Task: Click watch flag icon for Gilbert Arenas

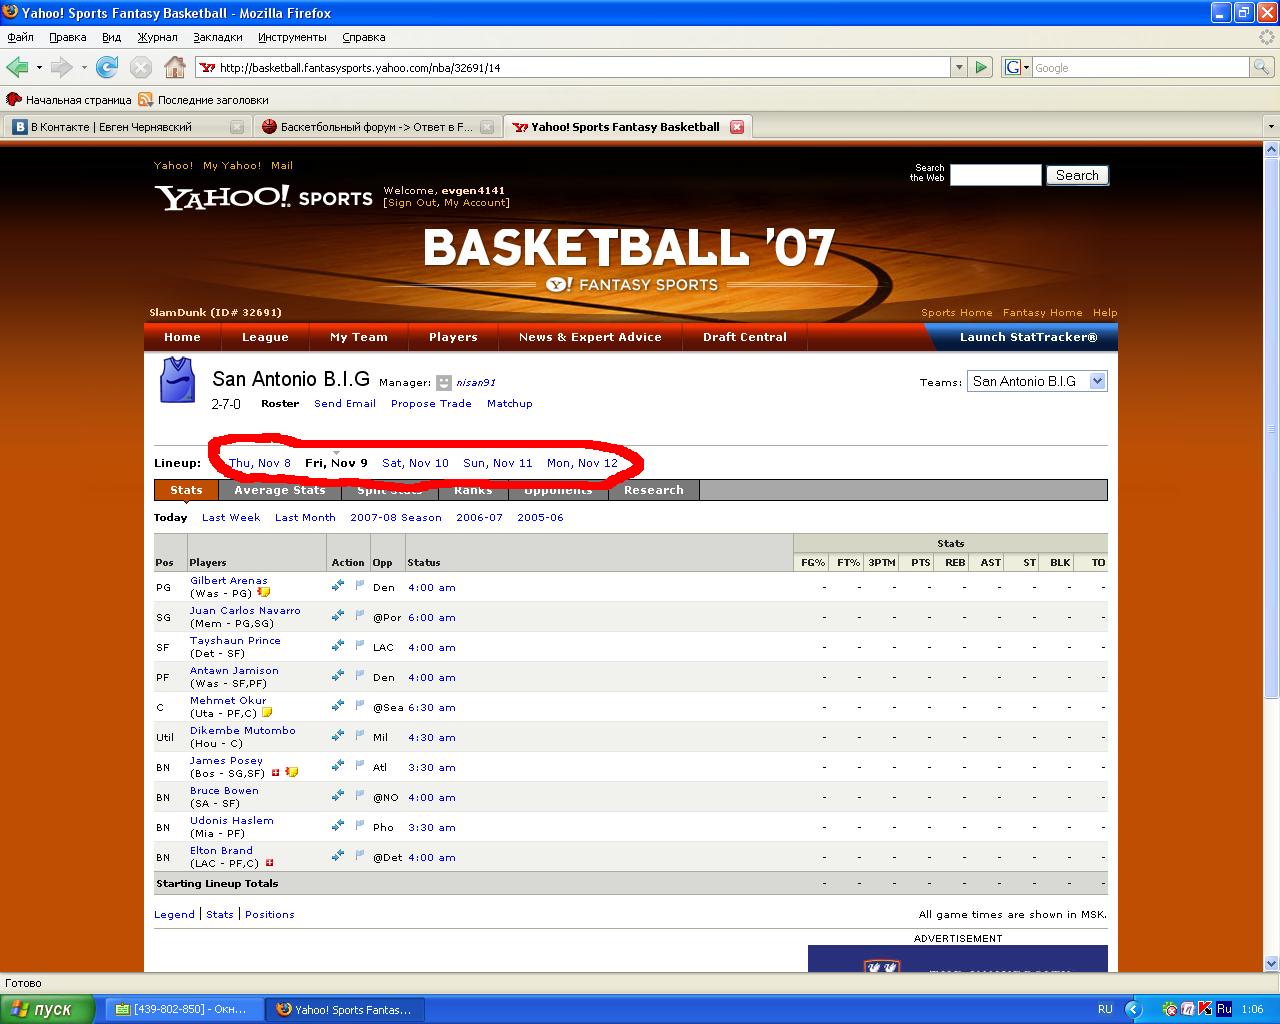Action: pos(360,586)
